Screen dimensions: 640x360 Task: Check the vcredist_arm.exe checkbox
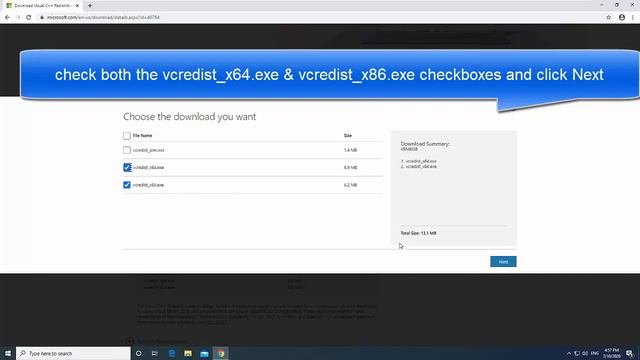[x=127, y=150]
